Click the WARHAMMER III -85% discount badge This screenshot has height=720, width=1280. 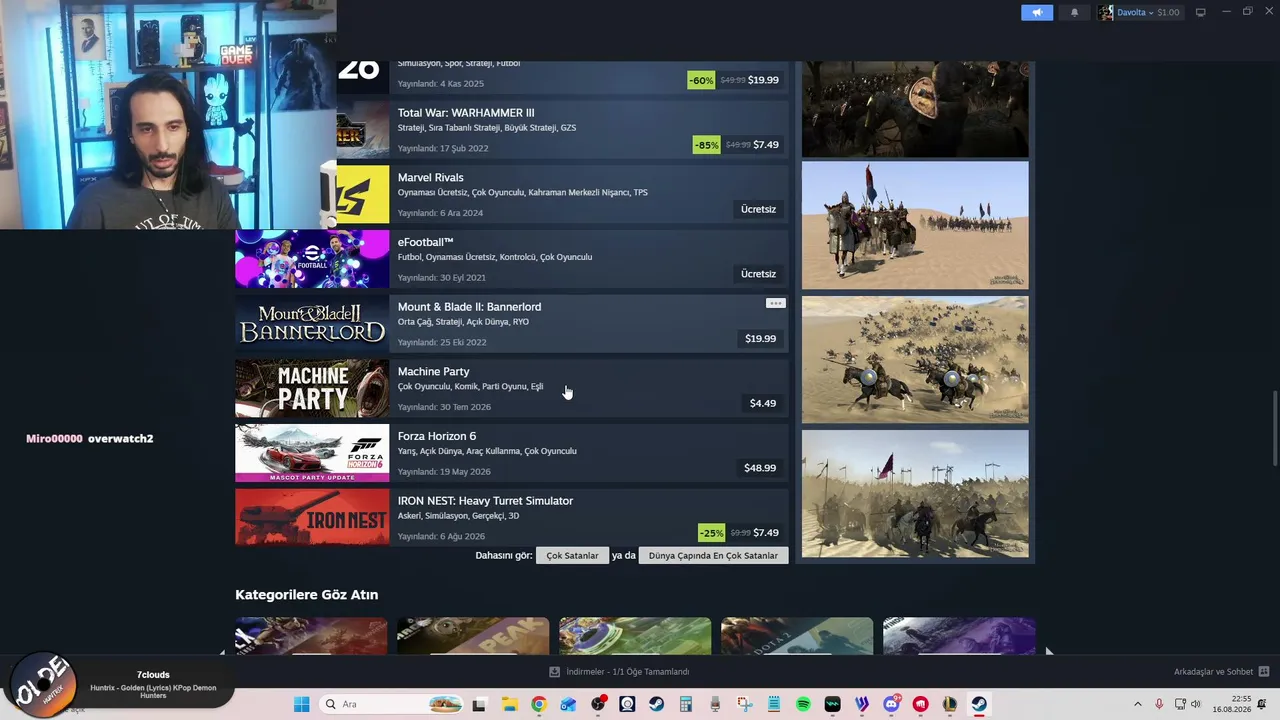pyautogui.click(x=707, y=145)
